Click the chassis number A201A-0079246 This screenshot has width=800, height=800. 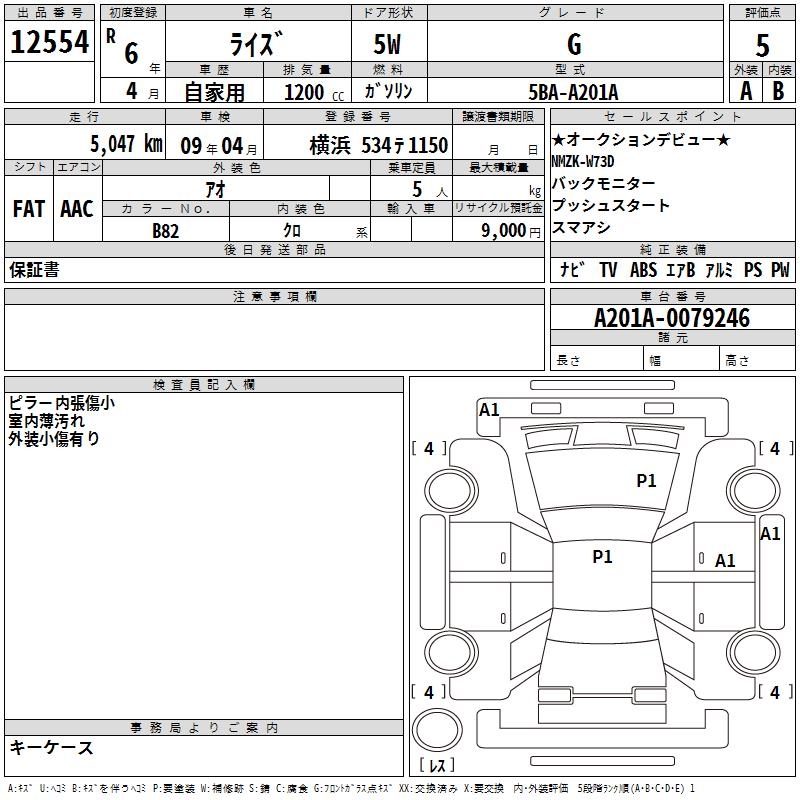[x=672, y=318]
